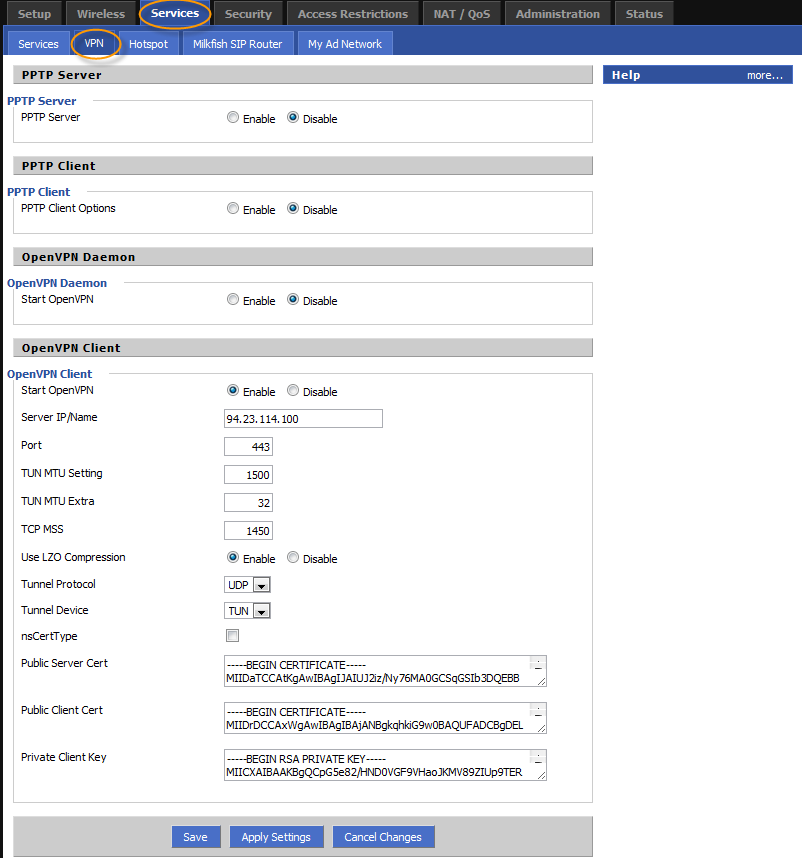802x858 pixels.
Task: Open the Tunnel Device TUN dropdown
Action: (247, 611)
